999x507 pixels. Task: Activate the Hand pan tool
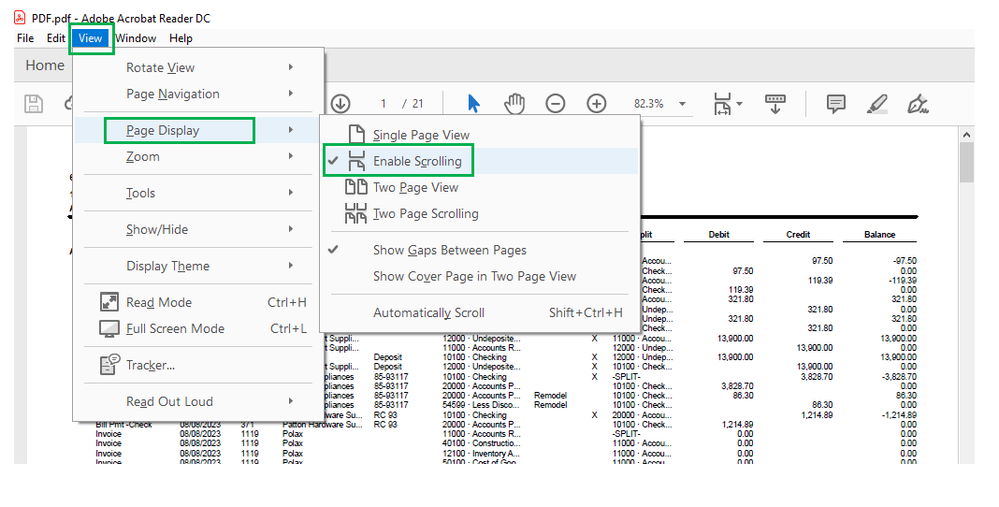(514, 103)
